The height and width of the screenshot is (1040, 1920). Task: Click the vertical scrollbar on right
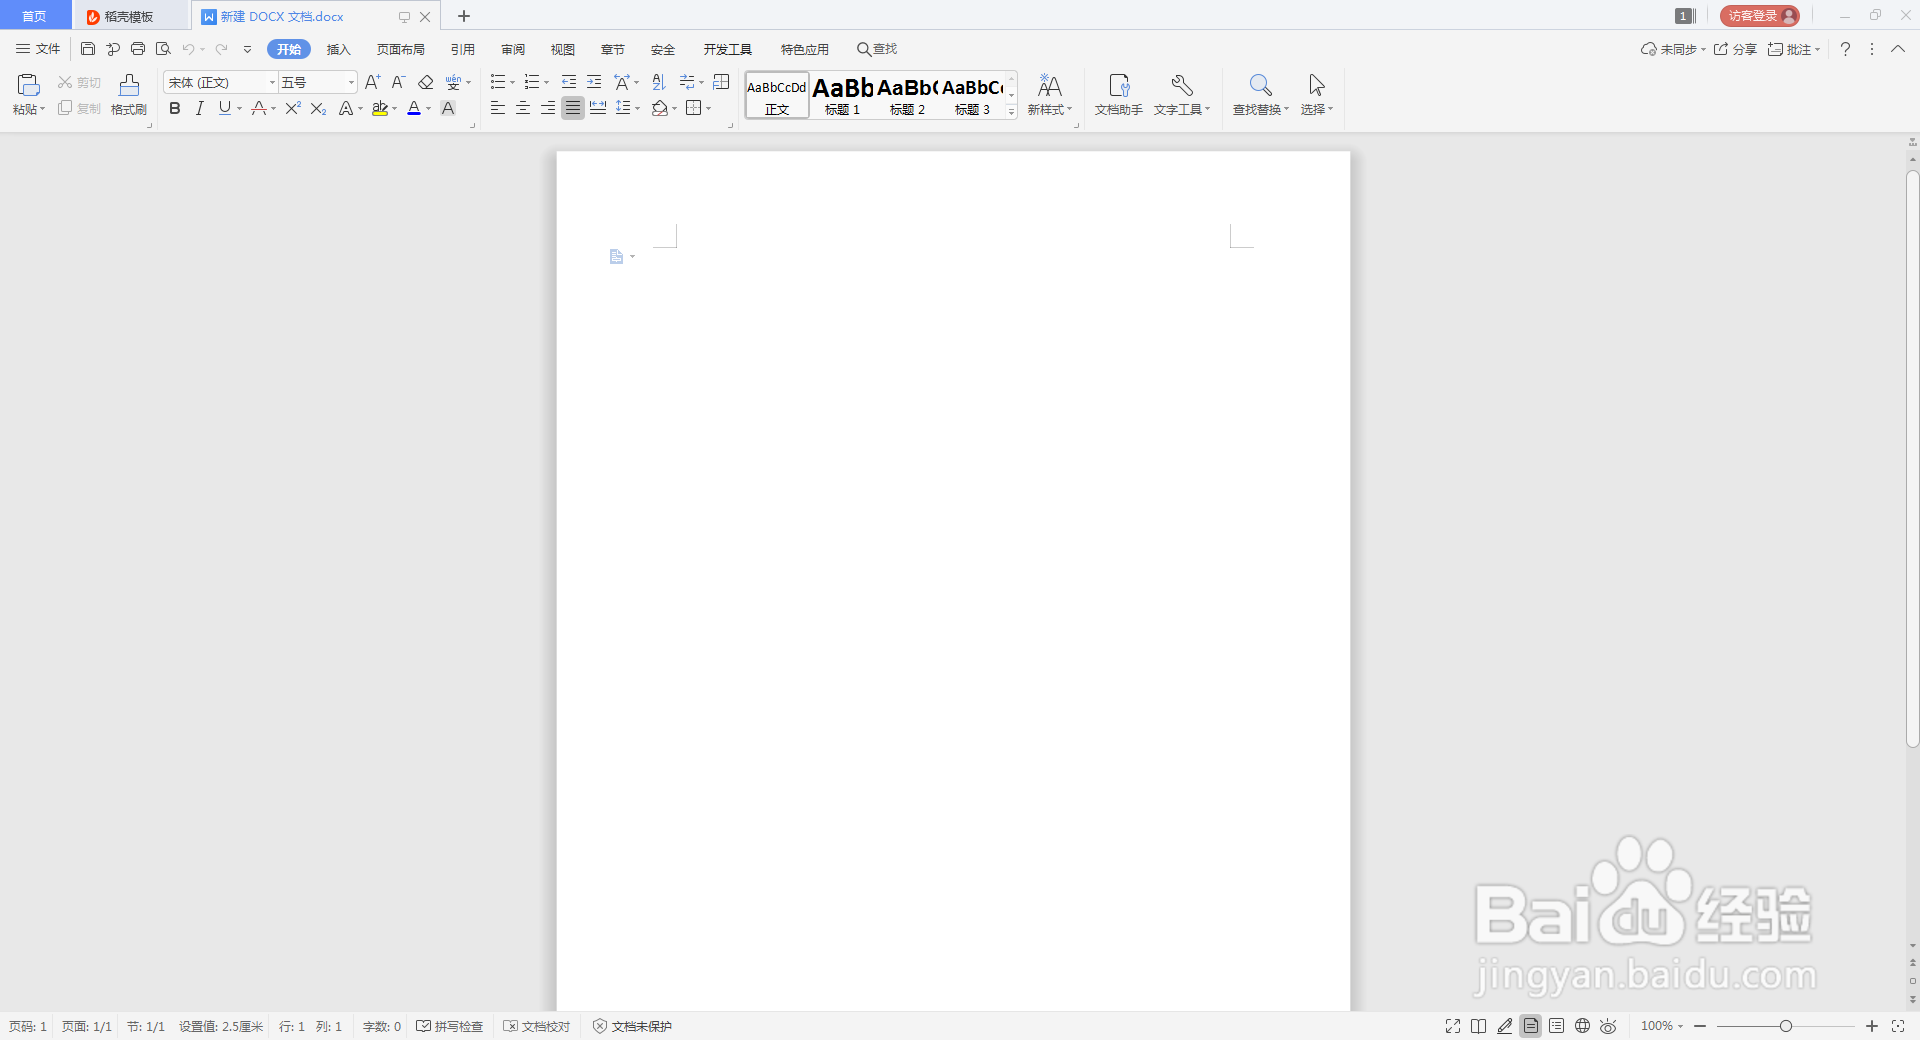click(1912, 459)
